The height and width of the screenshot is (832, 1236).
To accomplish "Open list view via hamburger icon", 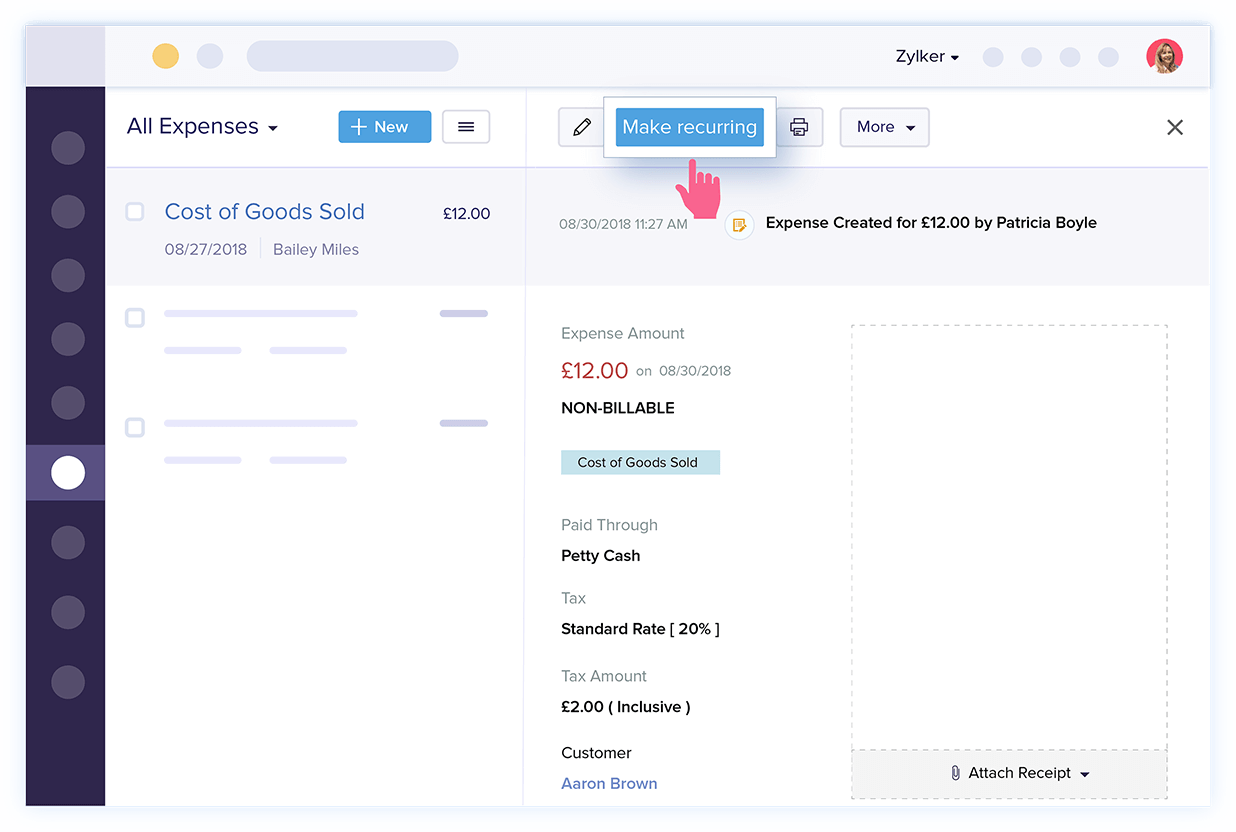I will coord(465,127).
